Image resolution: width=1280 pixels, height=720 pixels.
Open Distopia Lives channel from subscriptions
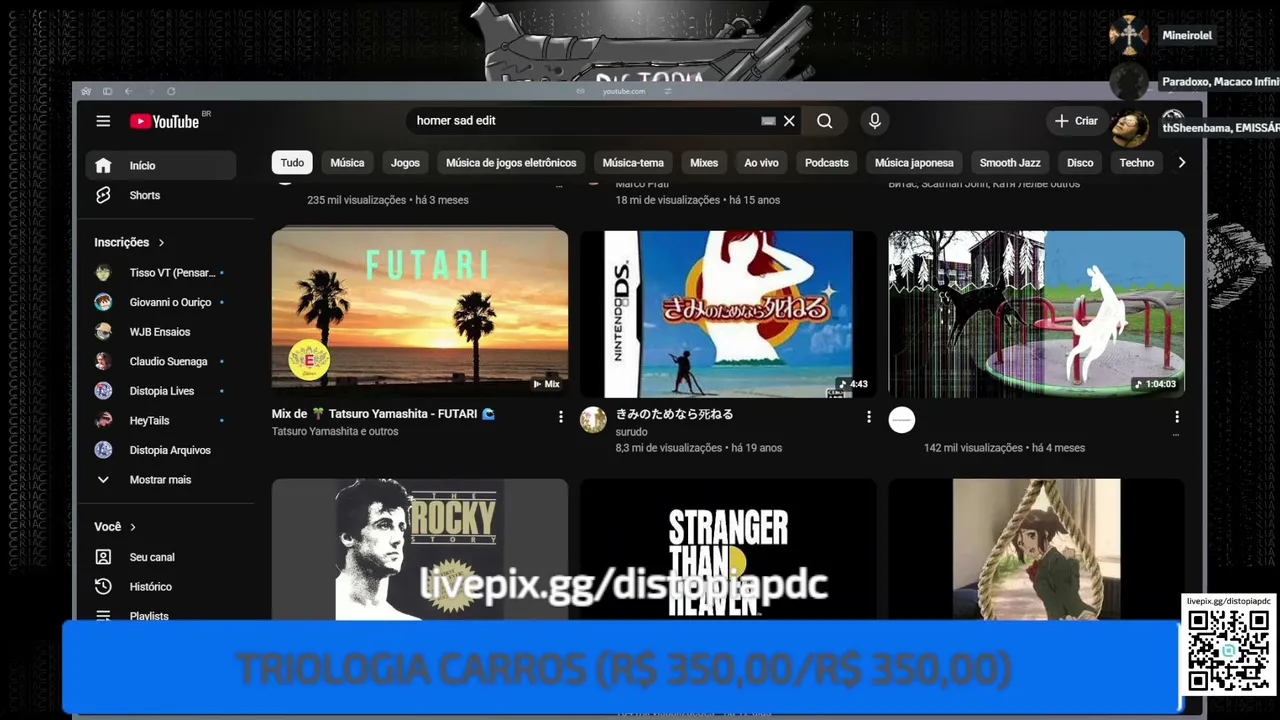click(161, 391)
